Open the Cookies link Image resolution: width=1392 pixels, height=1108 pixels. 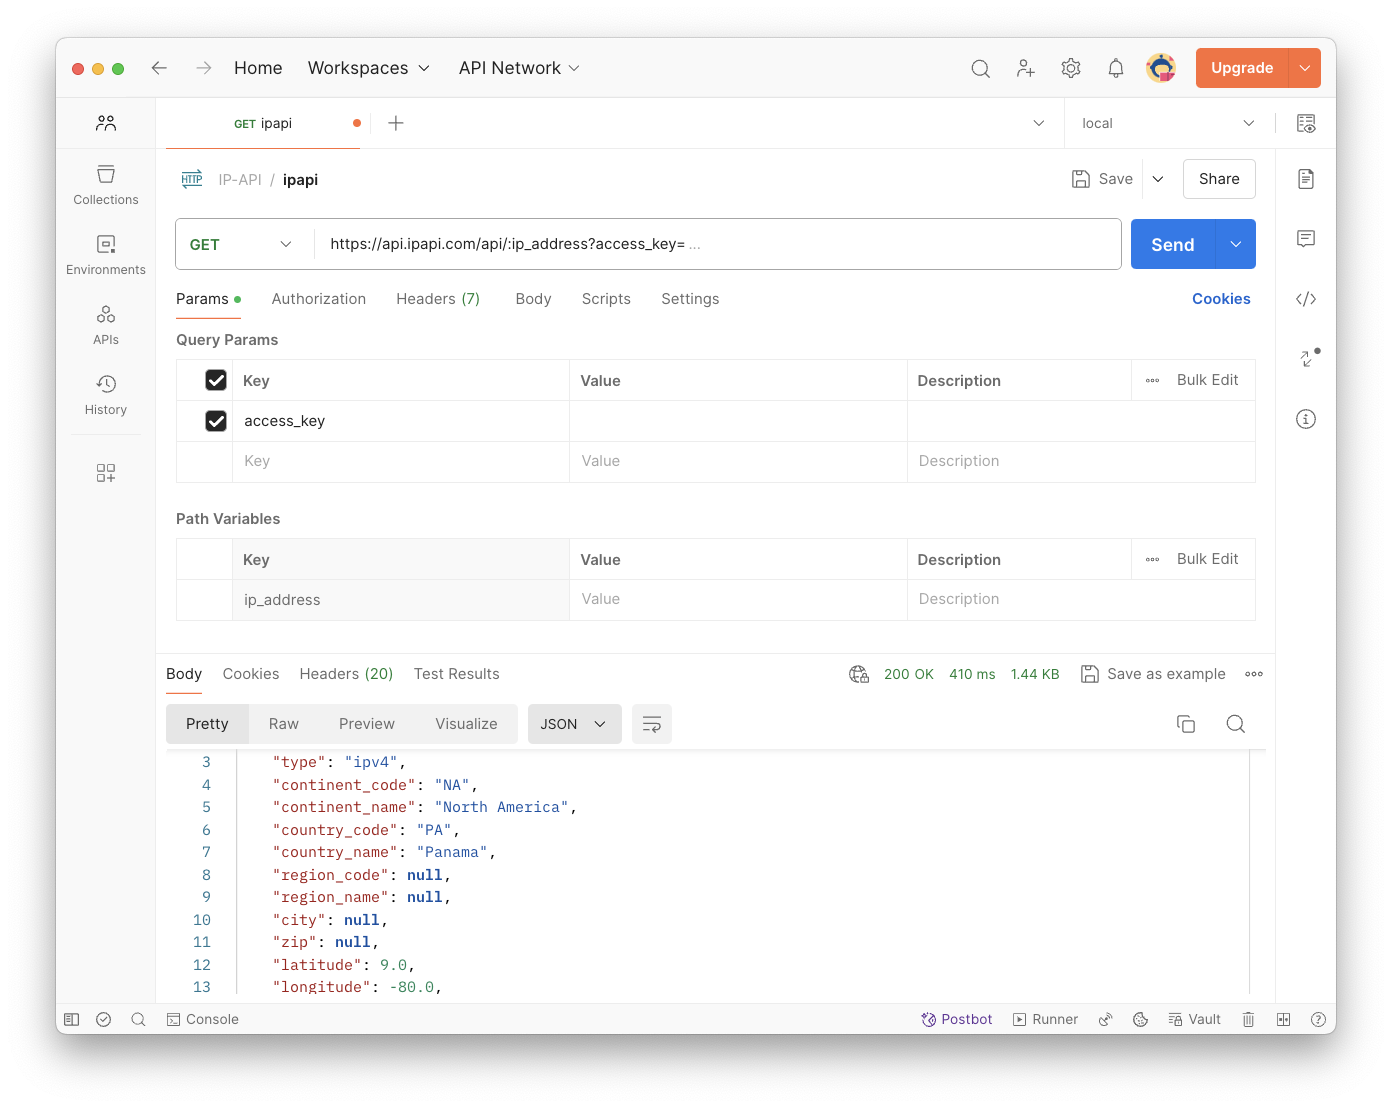coord(1221,299)
